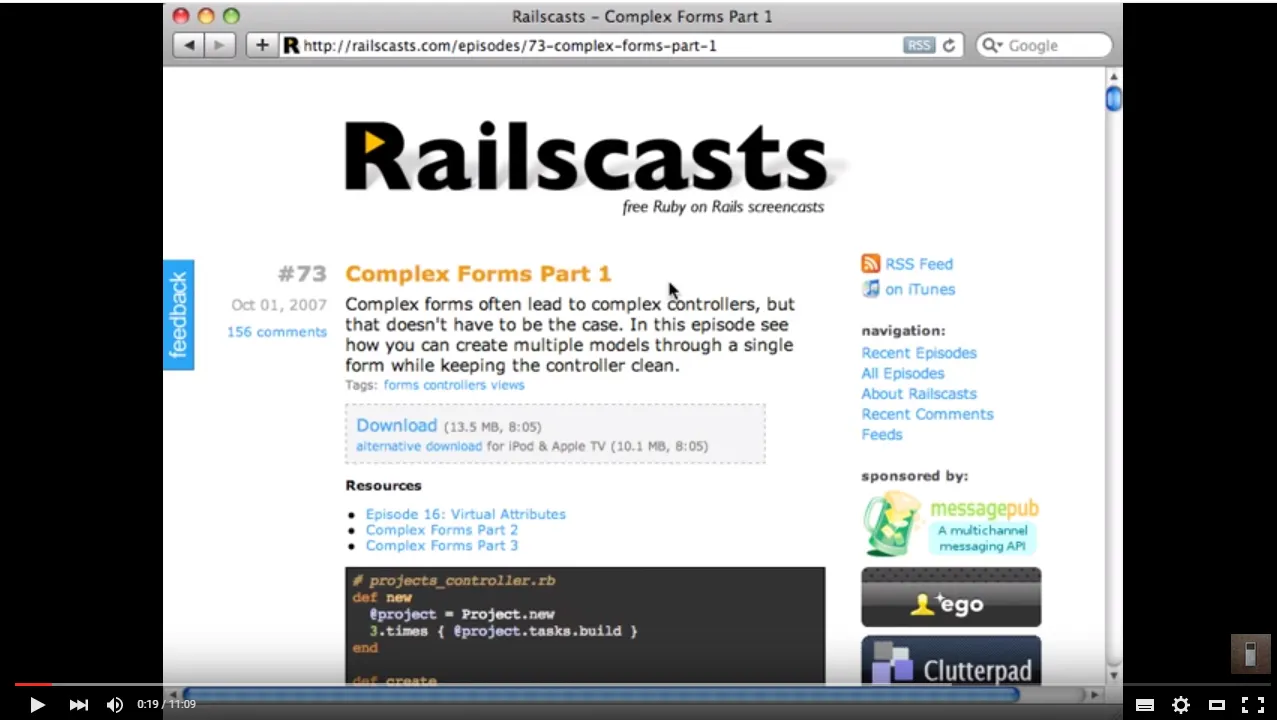The height and width of the screenshot is (720, 1277).
Task: Go to All Episodes
Action: pyautogui.click(x=903, y=373)
